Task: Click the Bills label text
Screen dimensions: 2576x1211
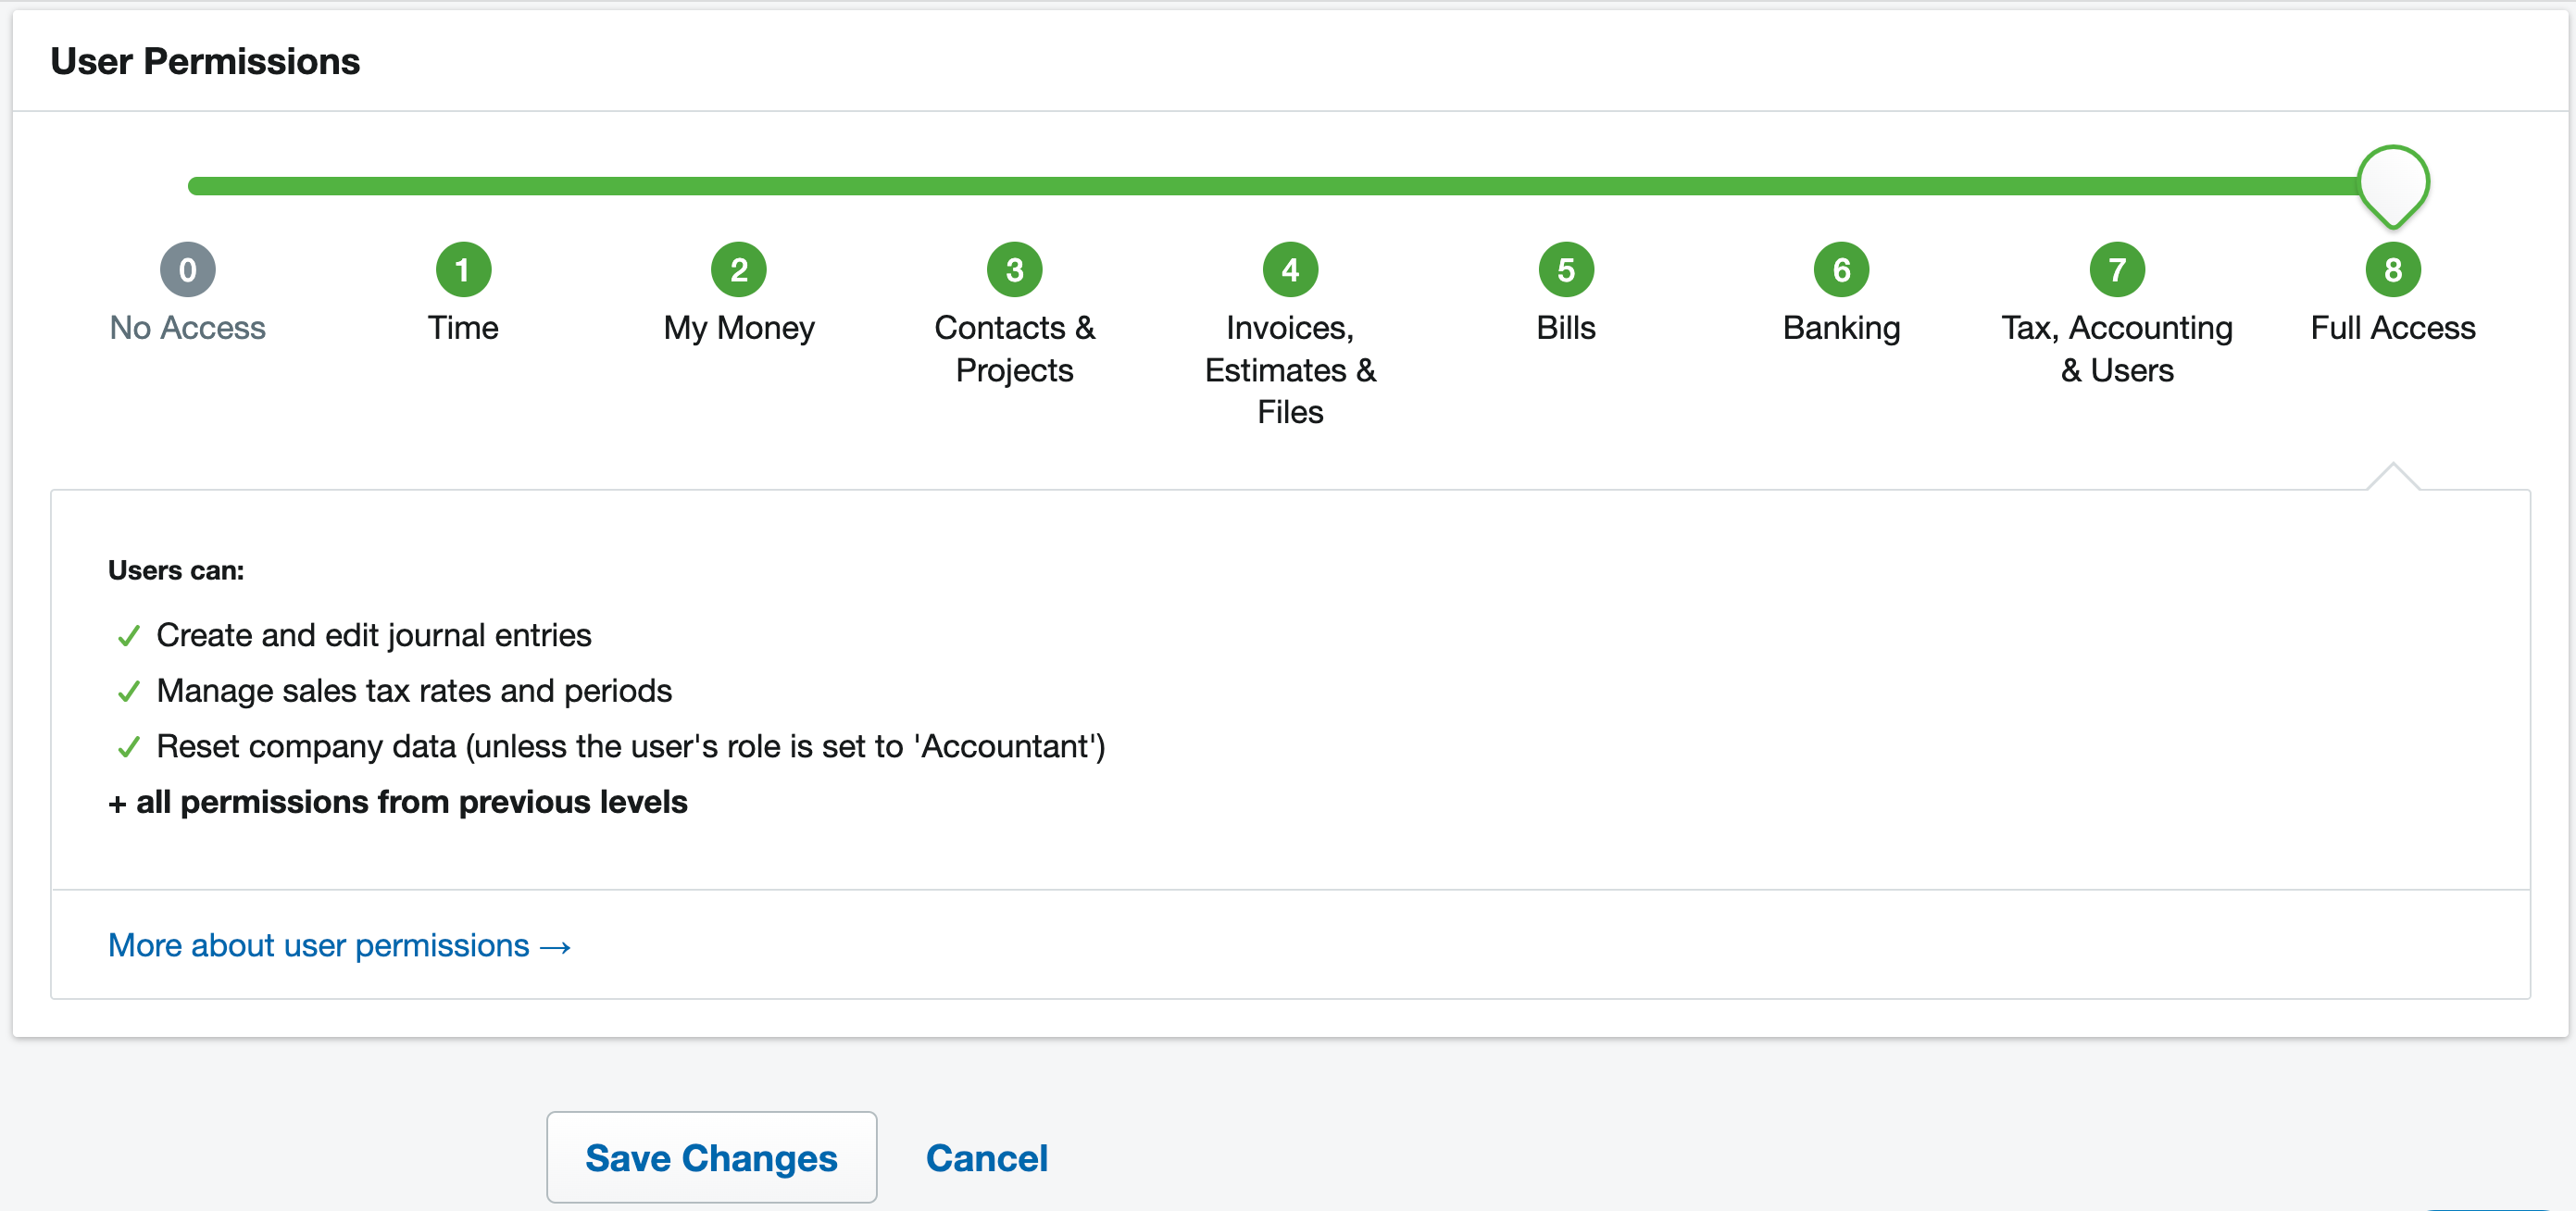Action: 1565,328
